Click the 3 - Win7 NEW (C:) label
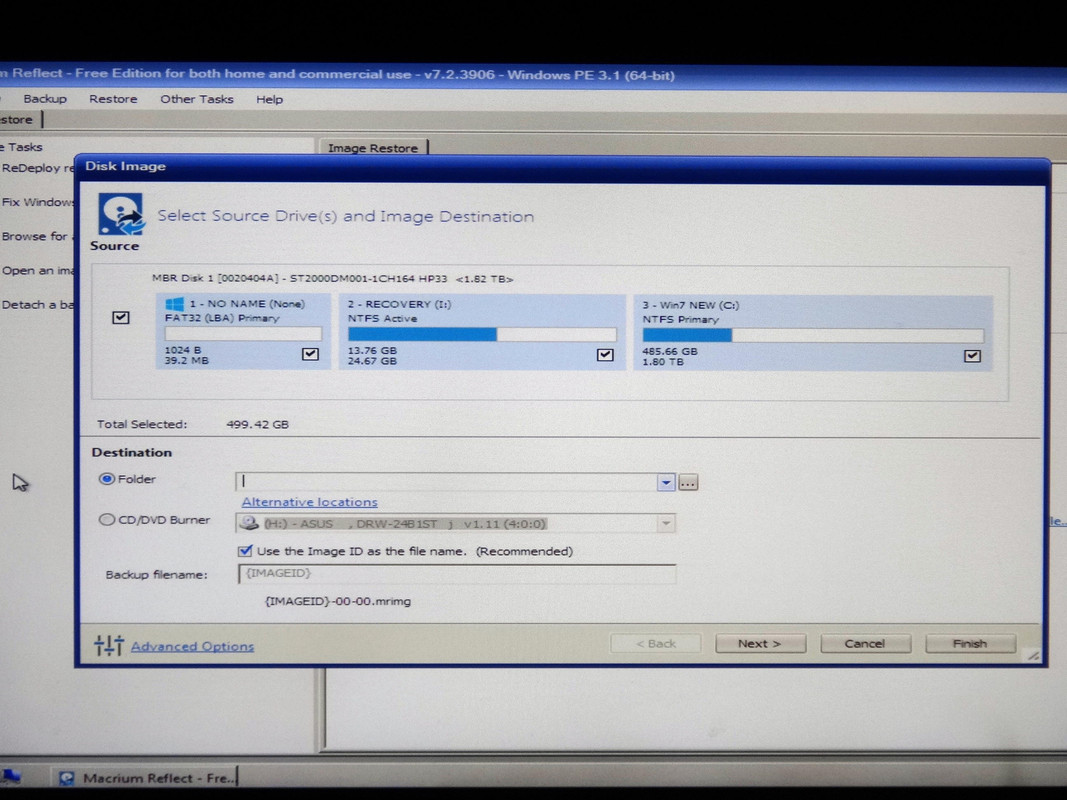The image size is (1067, 800). [x=691, y=305]
